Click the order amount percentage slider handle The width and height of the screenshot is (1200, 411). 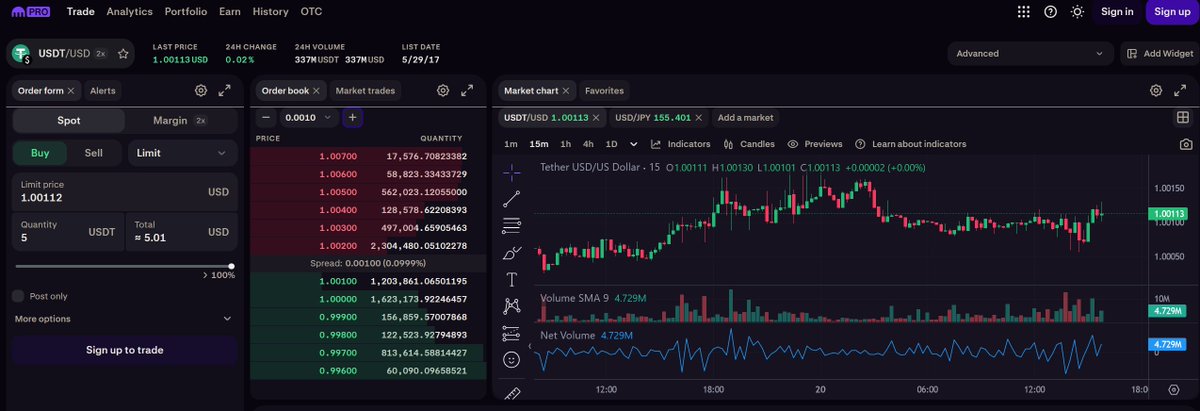point(232,266)
